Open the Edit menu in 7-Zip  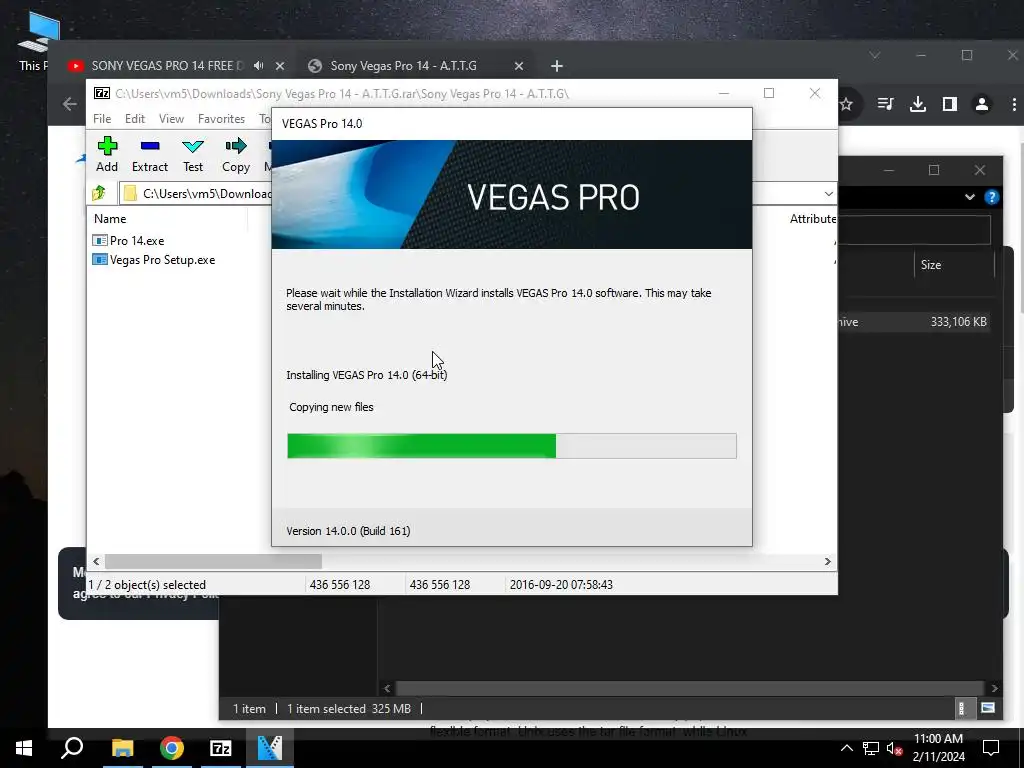click(135, 119)
